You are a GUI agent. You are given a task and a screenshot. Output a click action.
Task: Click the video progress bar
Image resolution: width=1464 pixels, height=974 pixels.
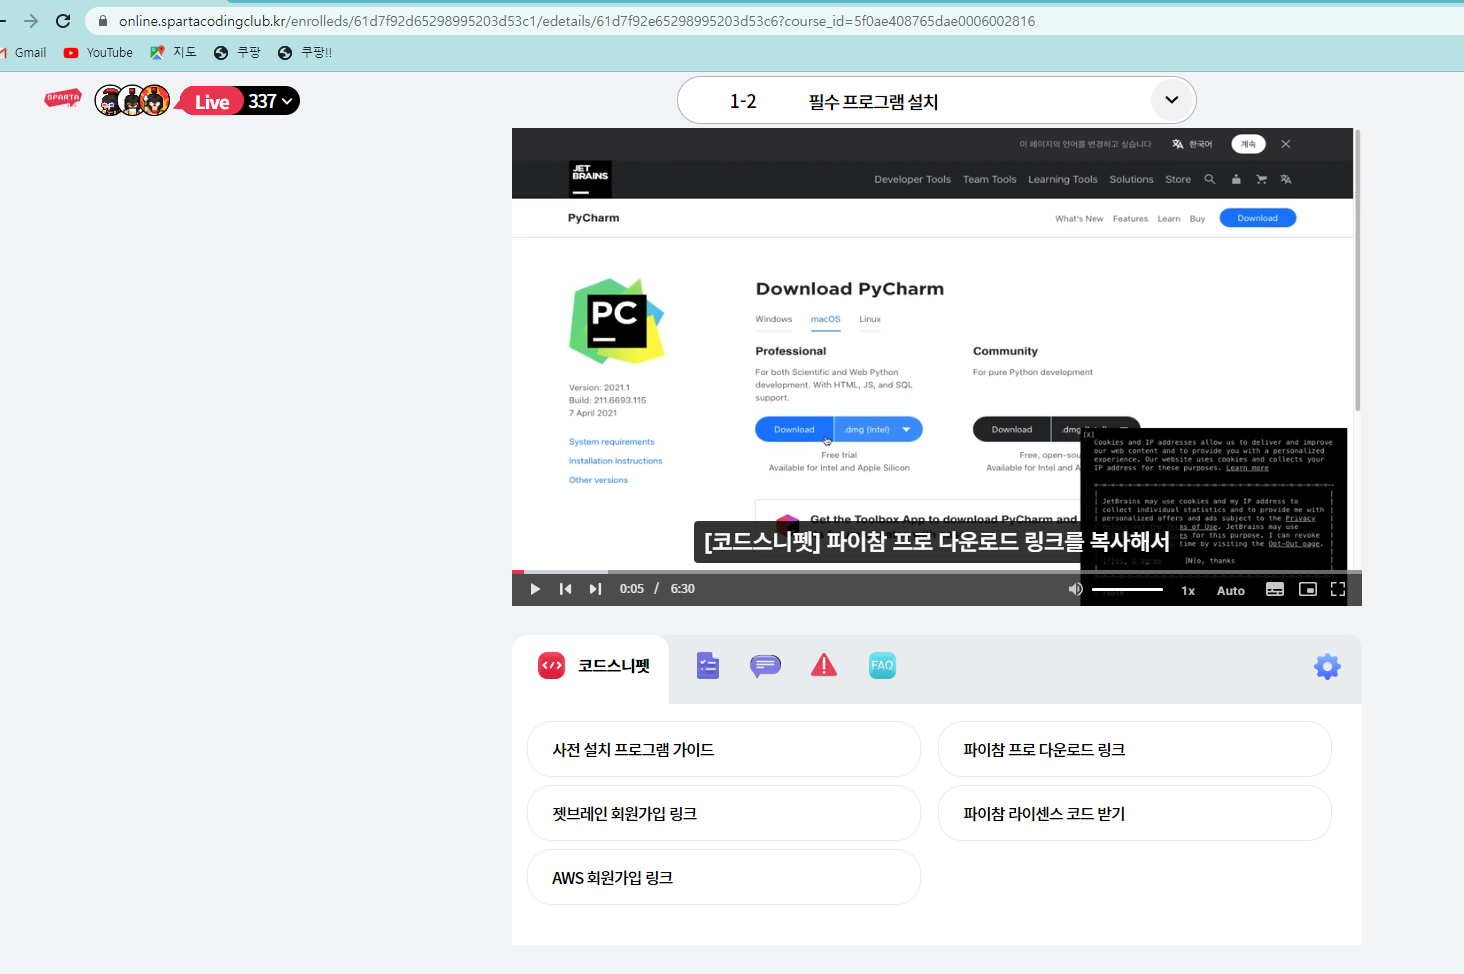point(936,572)
